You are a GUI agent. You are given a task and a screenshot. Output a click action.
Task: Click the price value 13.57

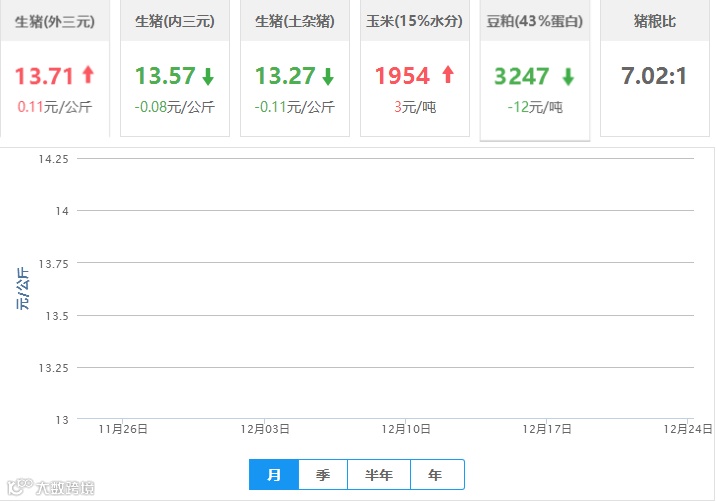tap(166, 76)
